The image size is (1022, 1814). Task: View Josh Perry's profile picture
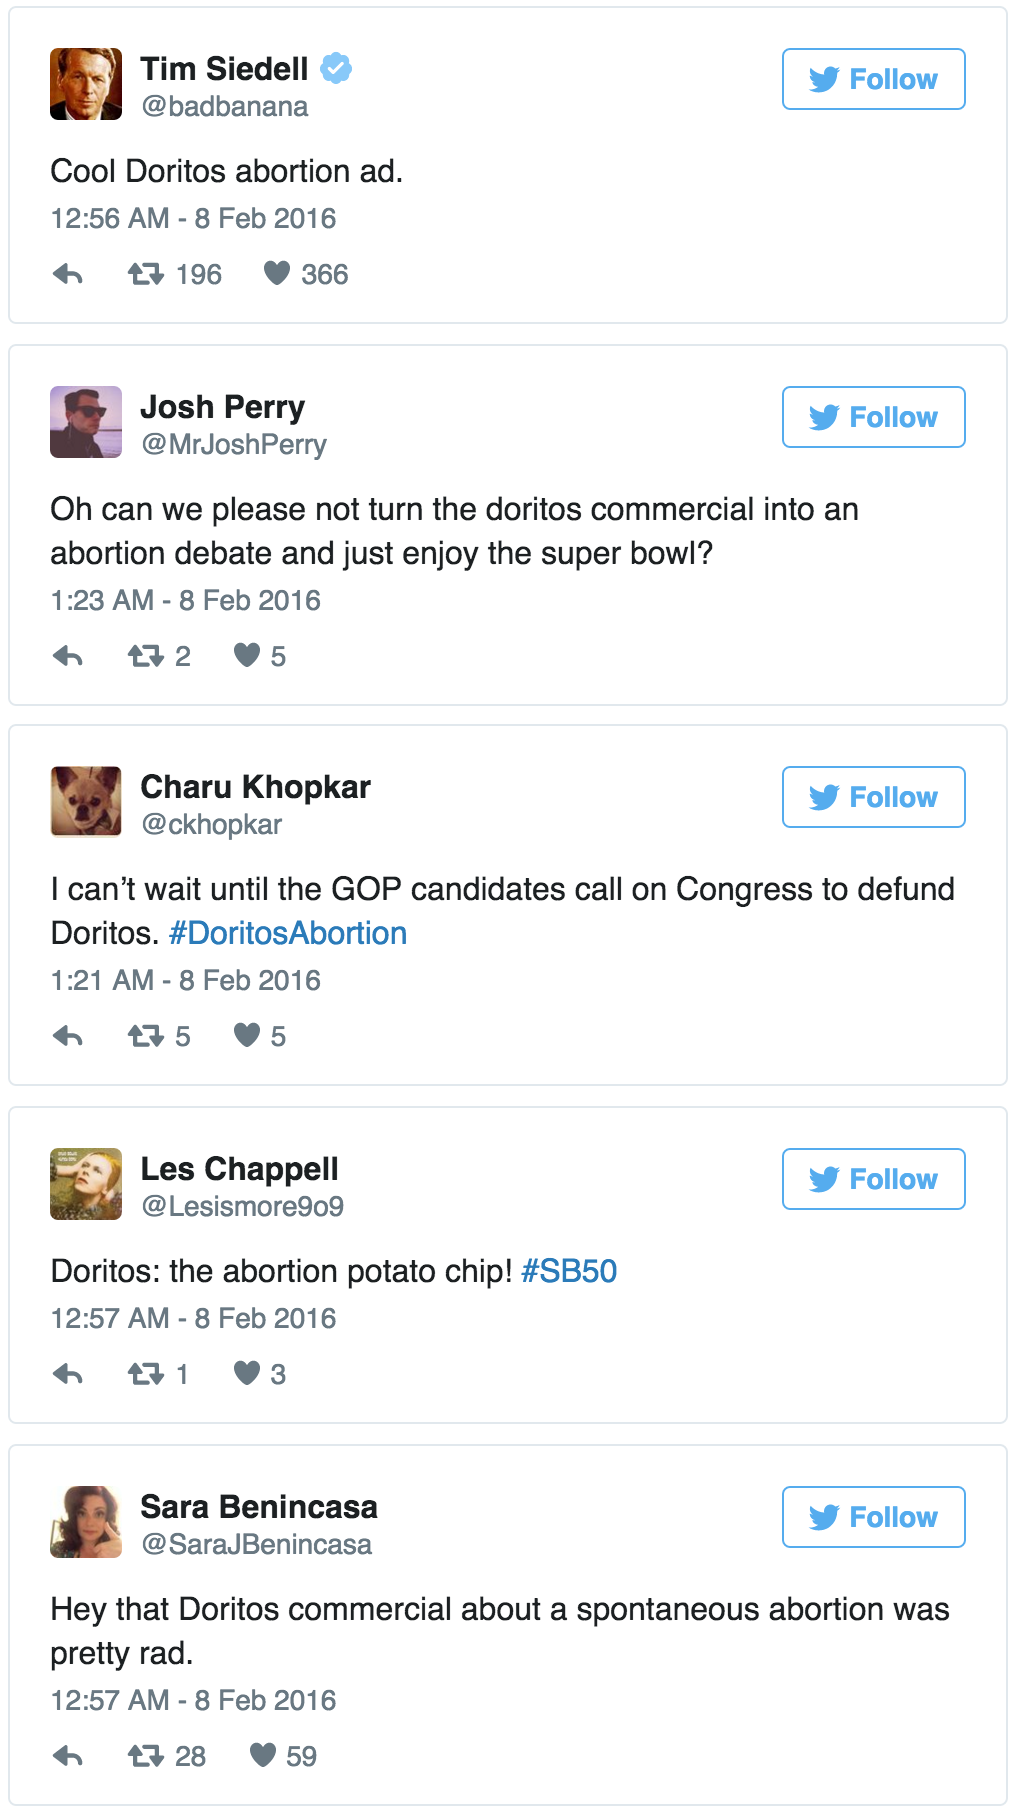pyautogui.click(x=86, y=422)
